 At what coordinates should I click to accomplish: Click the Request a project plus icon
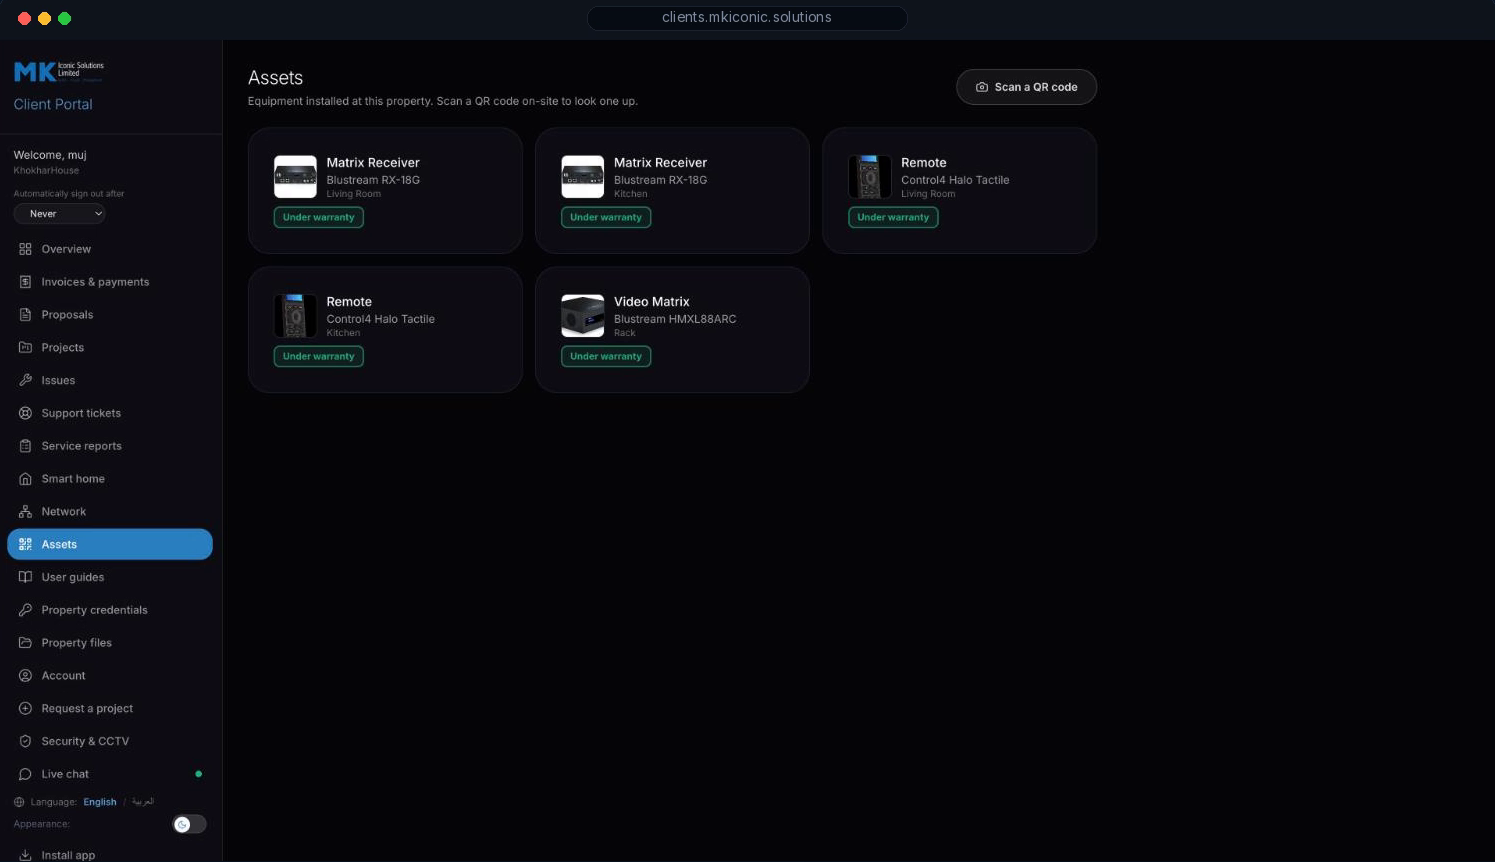(x=26, y=708)
